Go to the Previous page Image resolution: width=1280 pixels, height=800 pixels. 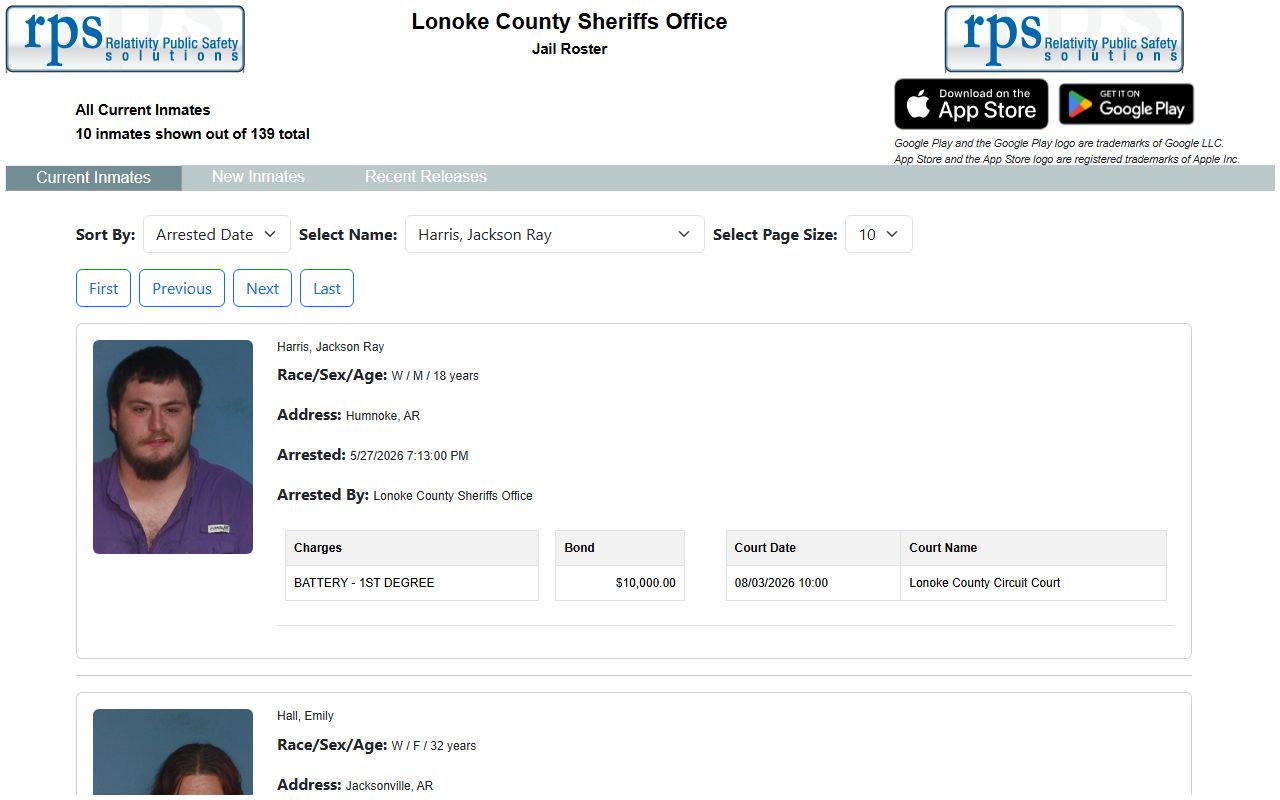click(182, 288)
